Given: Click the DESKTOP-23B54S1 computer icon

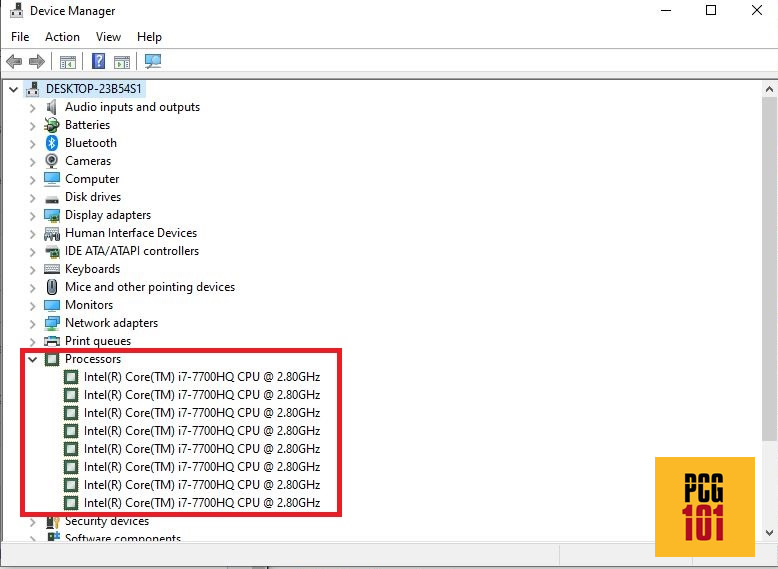Looking at the screenshot, I should (x=33, y=89).
